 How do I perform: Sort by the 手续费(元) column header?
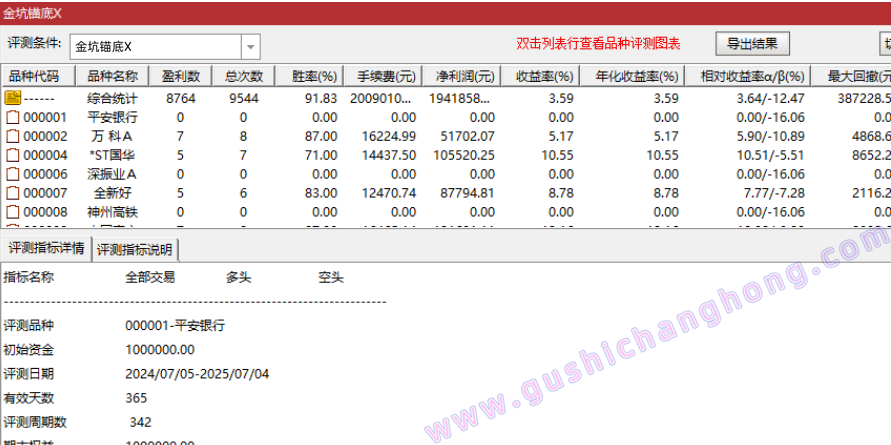[383, 76]
